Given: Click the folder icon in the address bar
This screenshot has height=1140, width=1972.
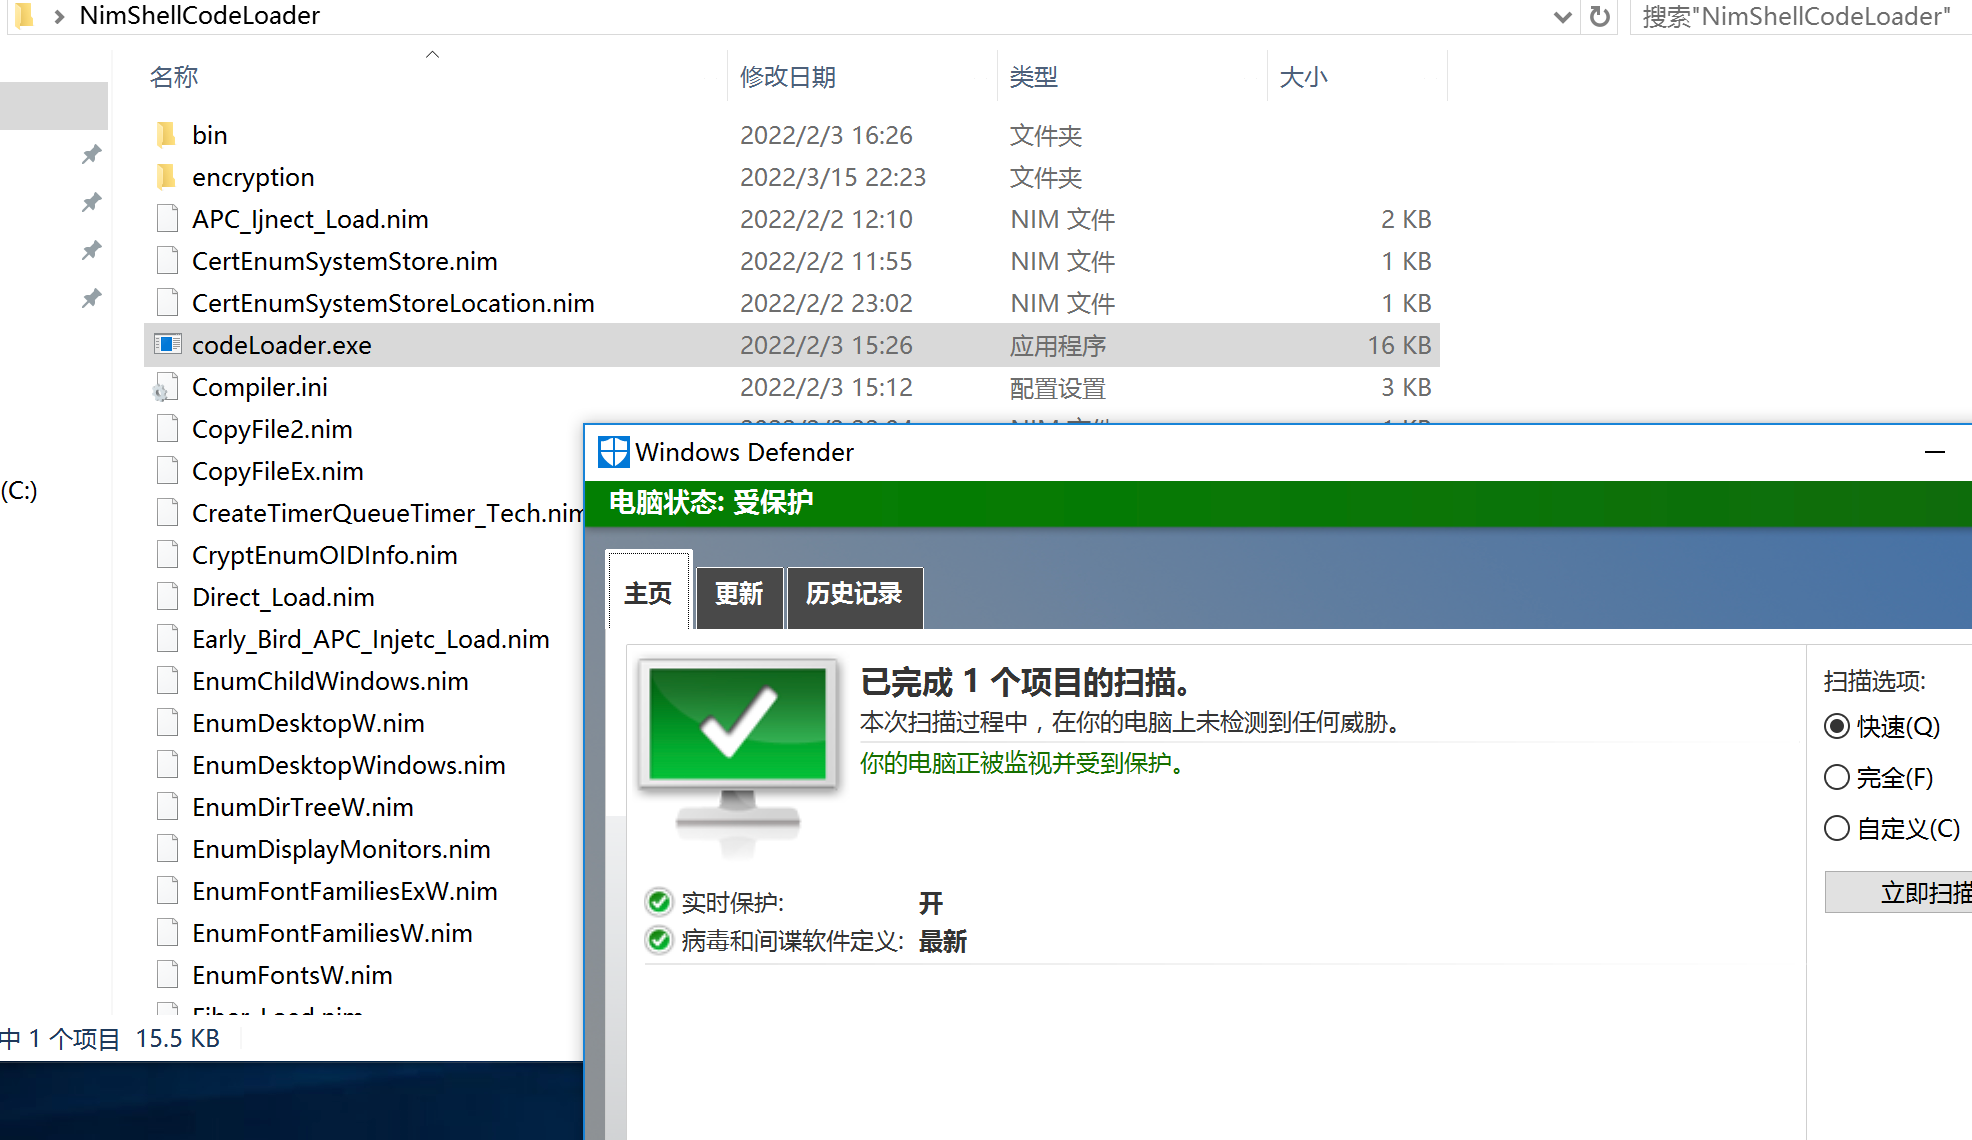Looking at the screenshot, I should tap(25, 15).
